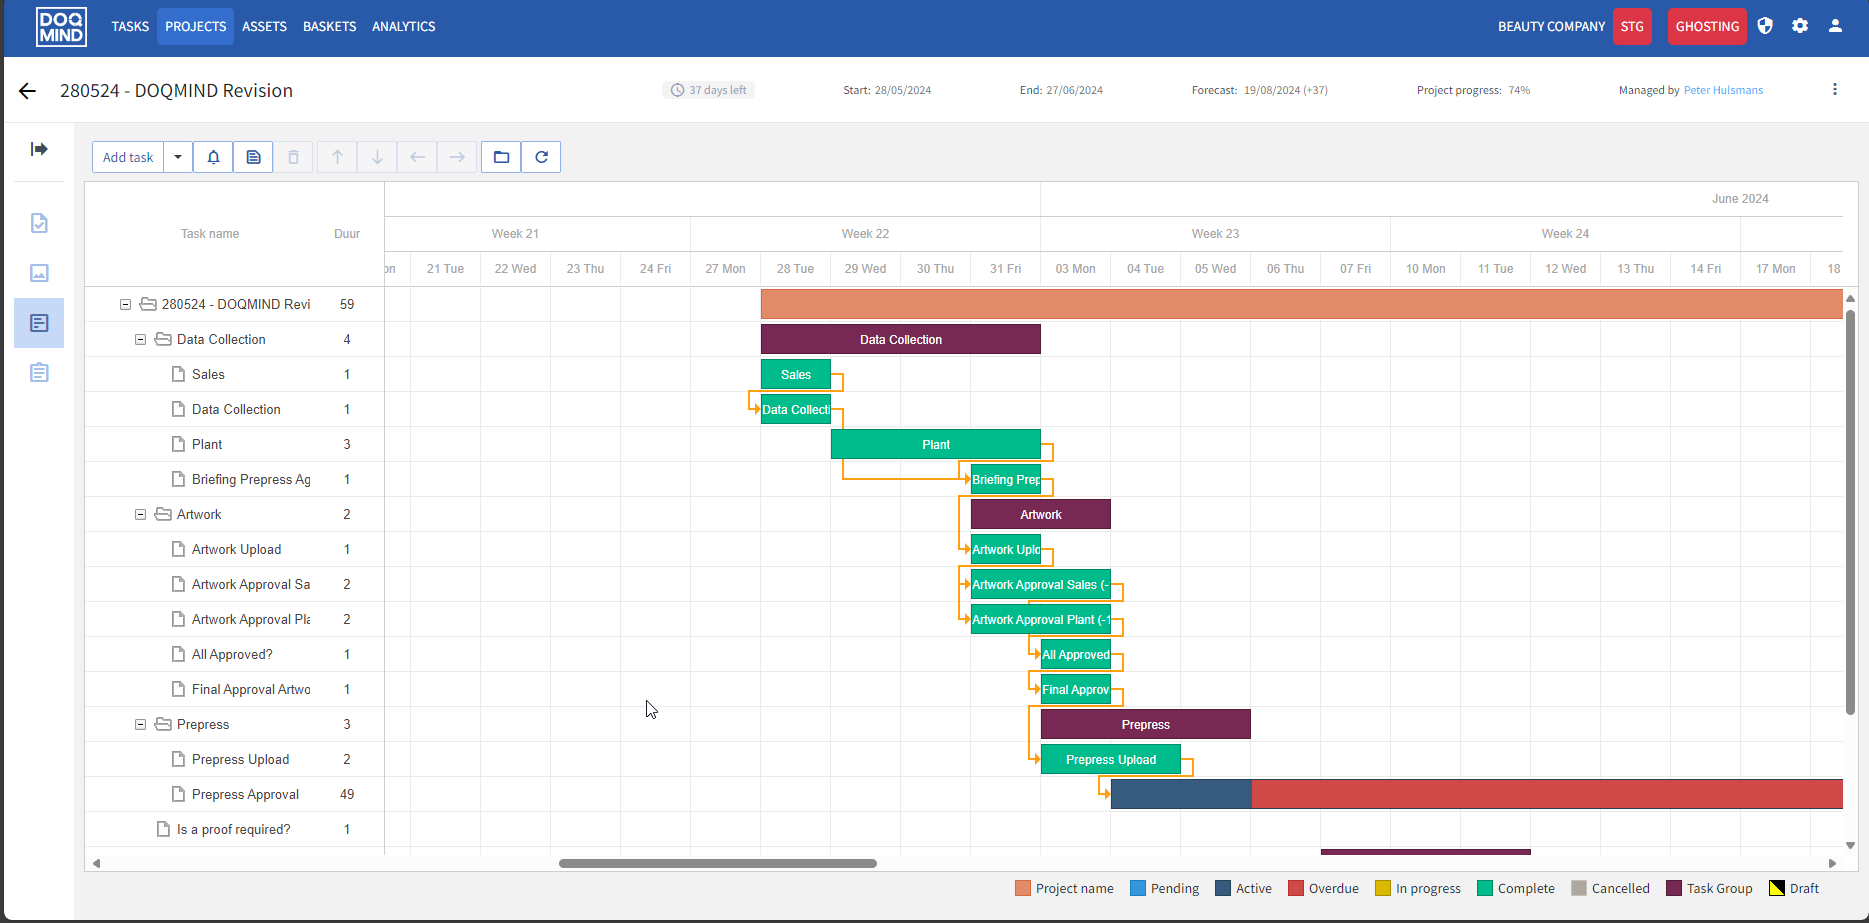Collapse the Prepress task group
Screen dimensions: 1869x923
pyautogui.click(x=141, y=725)
